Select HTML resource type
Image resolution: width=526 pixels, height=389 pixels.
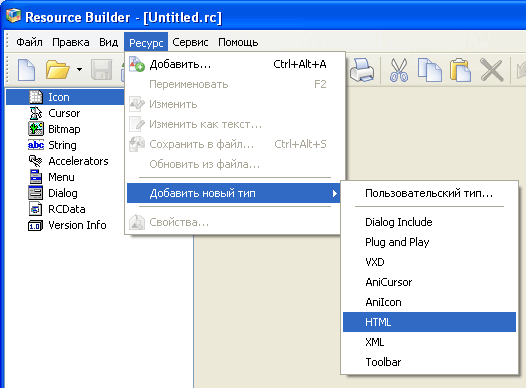point(429,322)
